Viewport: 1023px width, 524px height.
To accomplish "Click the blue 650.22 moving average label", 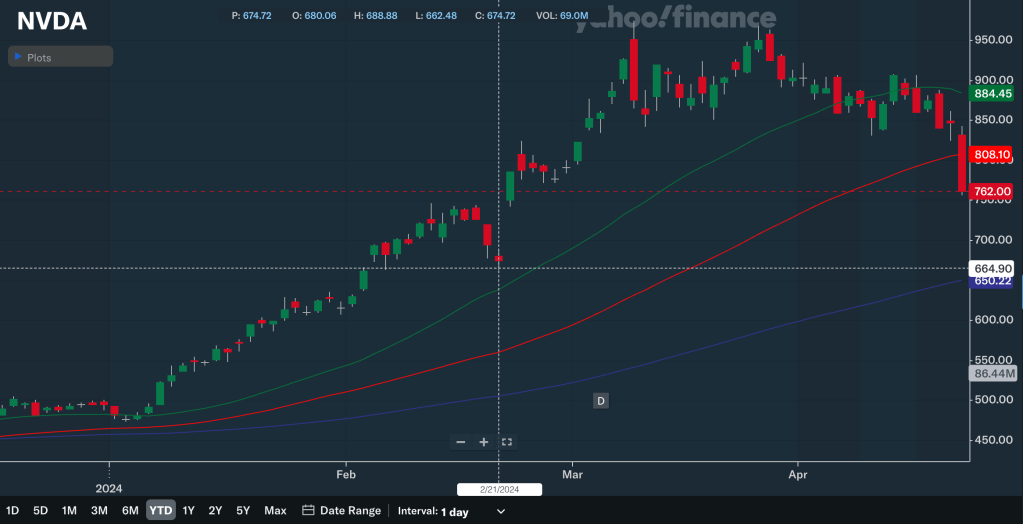I will pos(993,281).
